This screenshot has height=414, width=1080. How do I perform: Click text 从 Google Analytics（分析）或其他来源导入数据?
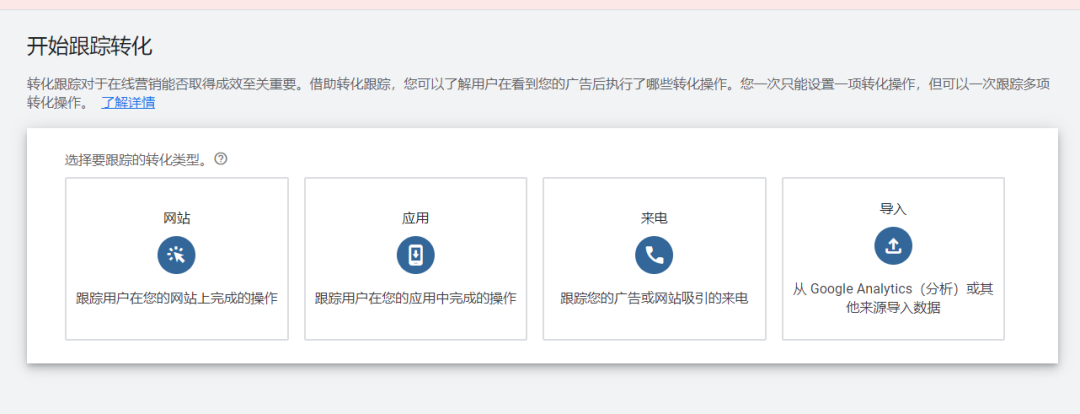click(893, 298)
